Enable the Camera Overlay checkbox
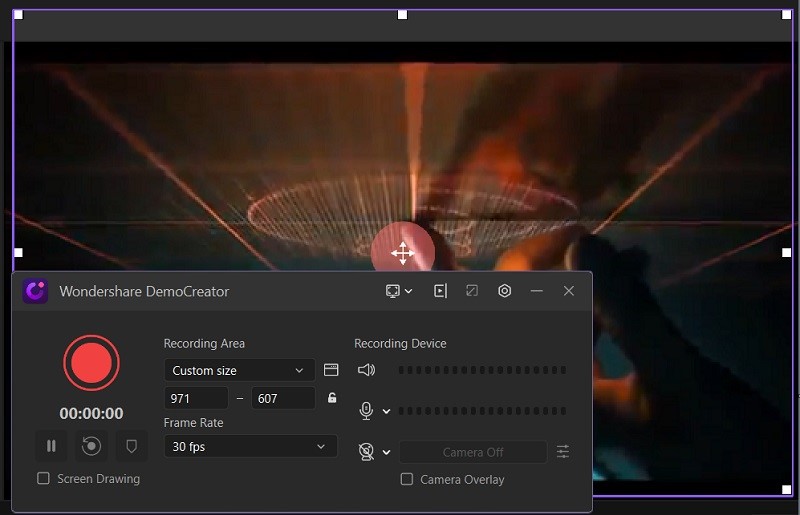This screenshot has width=800, height=515. [407, 479]
